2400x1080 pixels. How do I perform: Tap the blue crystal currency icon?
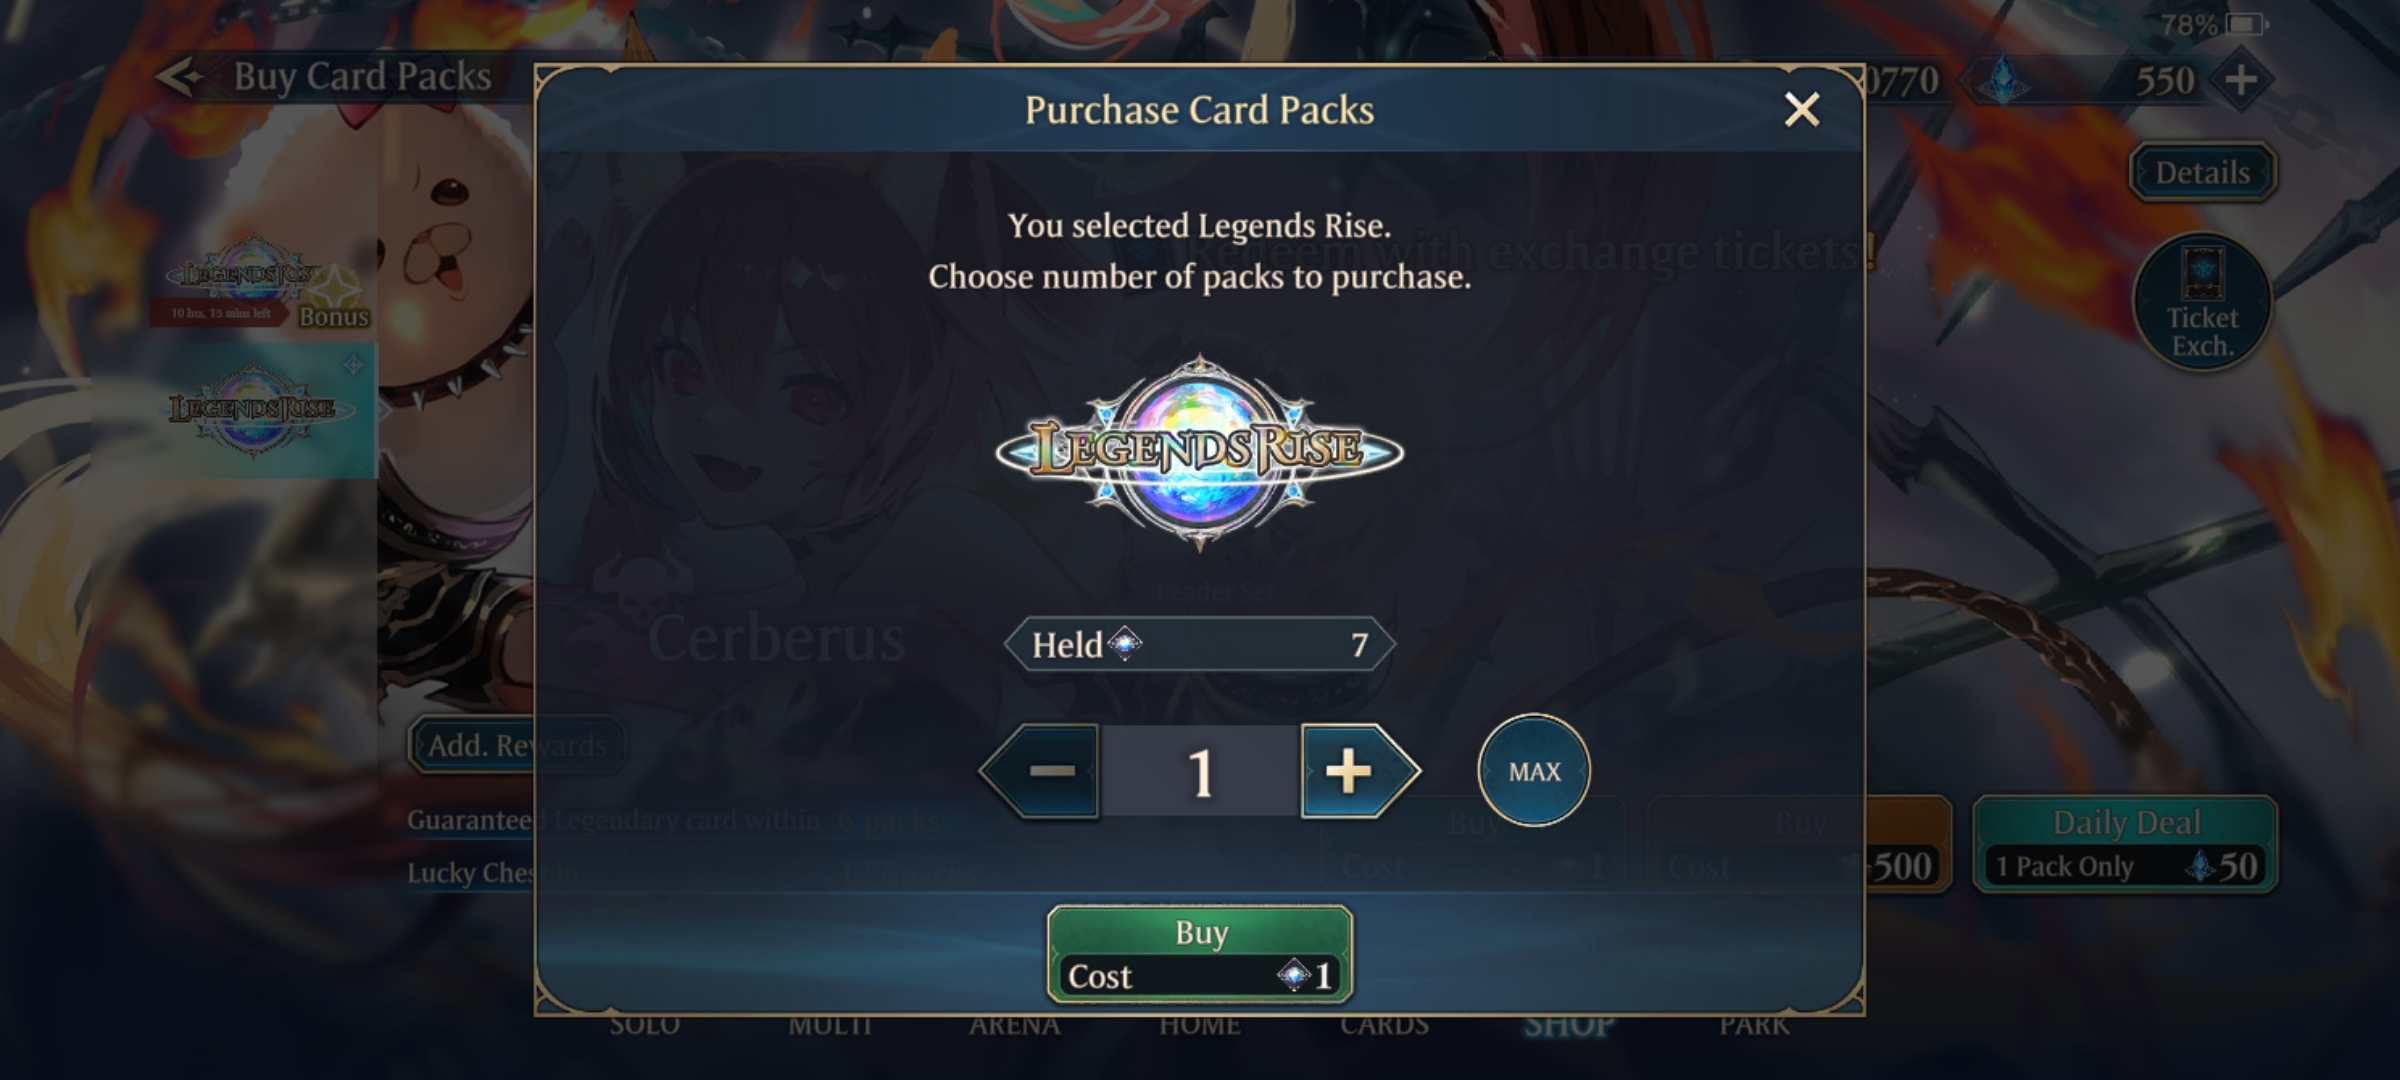[2003, 80]
